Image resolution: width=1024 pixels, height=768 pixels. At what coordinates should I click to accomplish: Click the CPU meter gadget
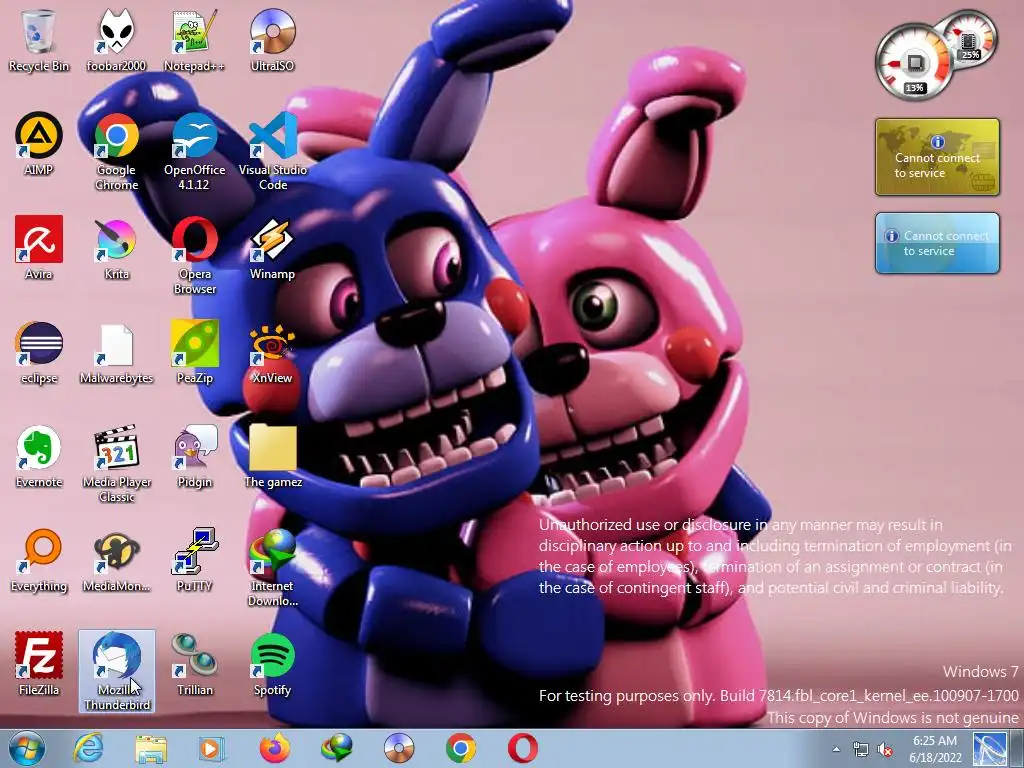pyautogui.click(x=914, y=63)
